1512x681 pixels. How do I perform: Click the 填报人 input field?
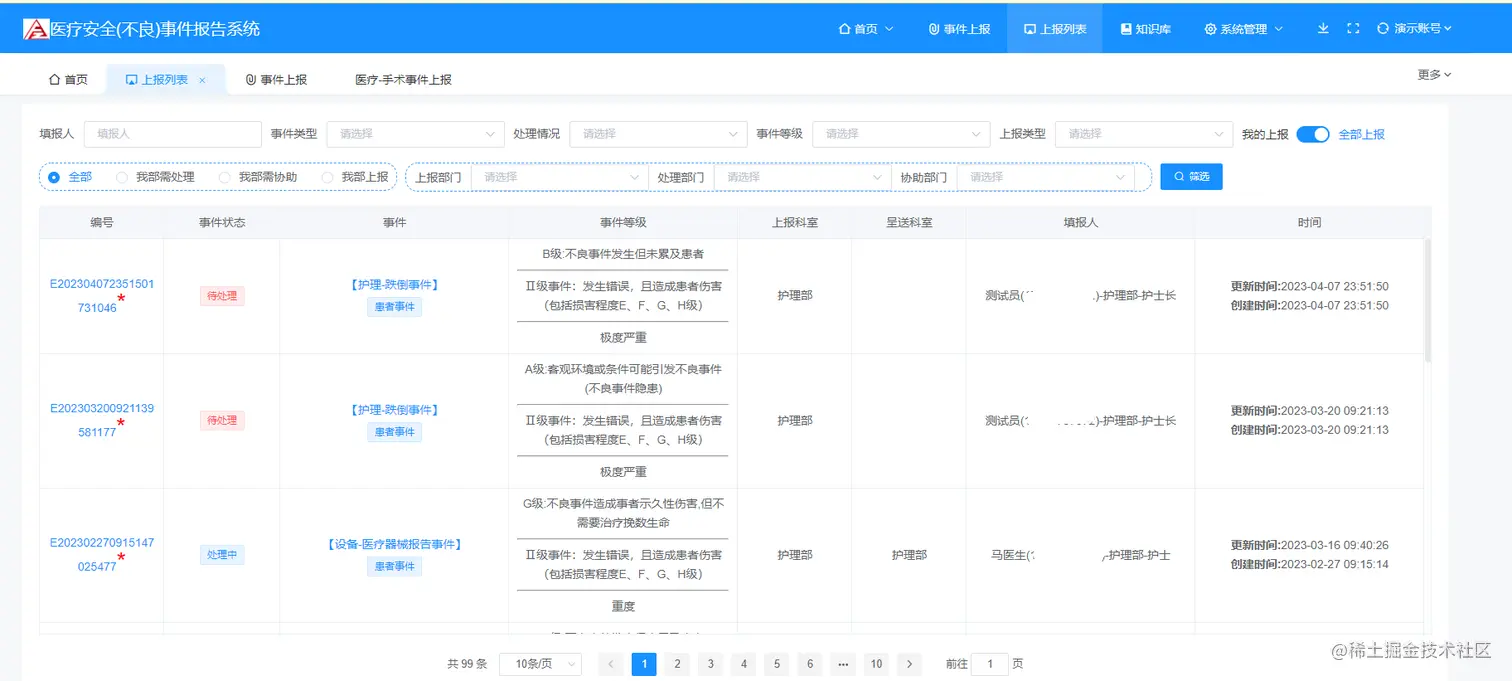[x=172, y=133]
